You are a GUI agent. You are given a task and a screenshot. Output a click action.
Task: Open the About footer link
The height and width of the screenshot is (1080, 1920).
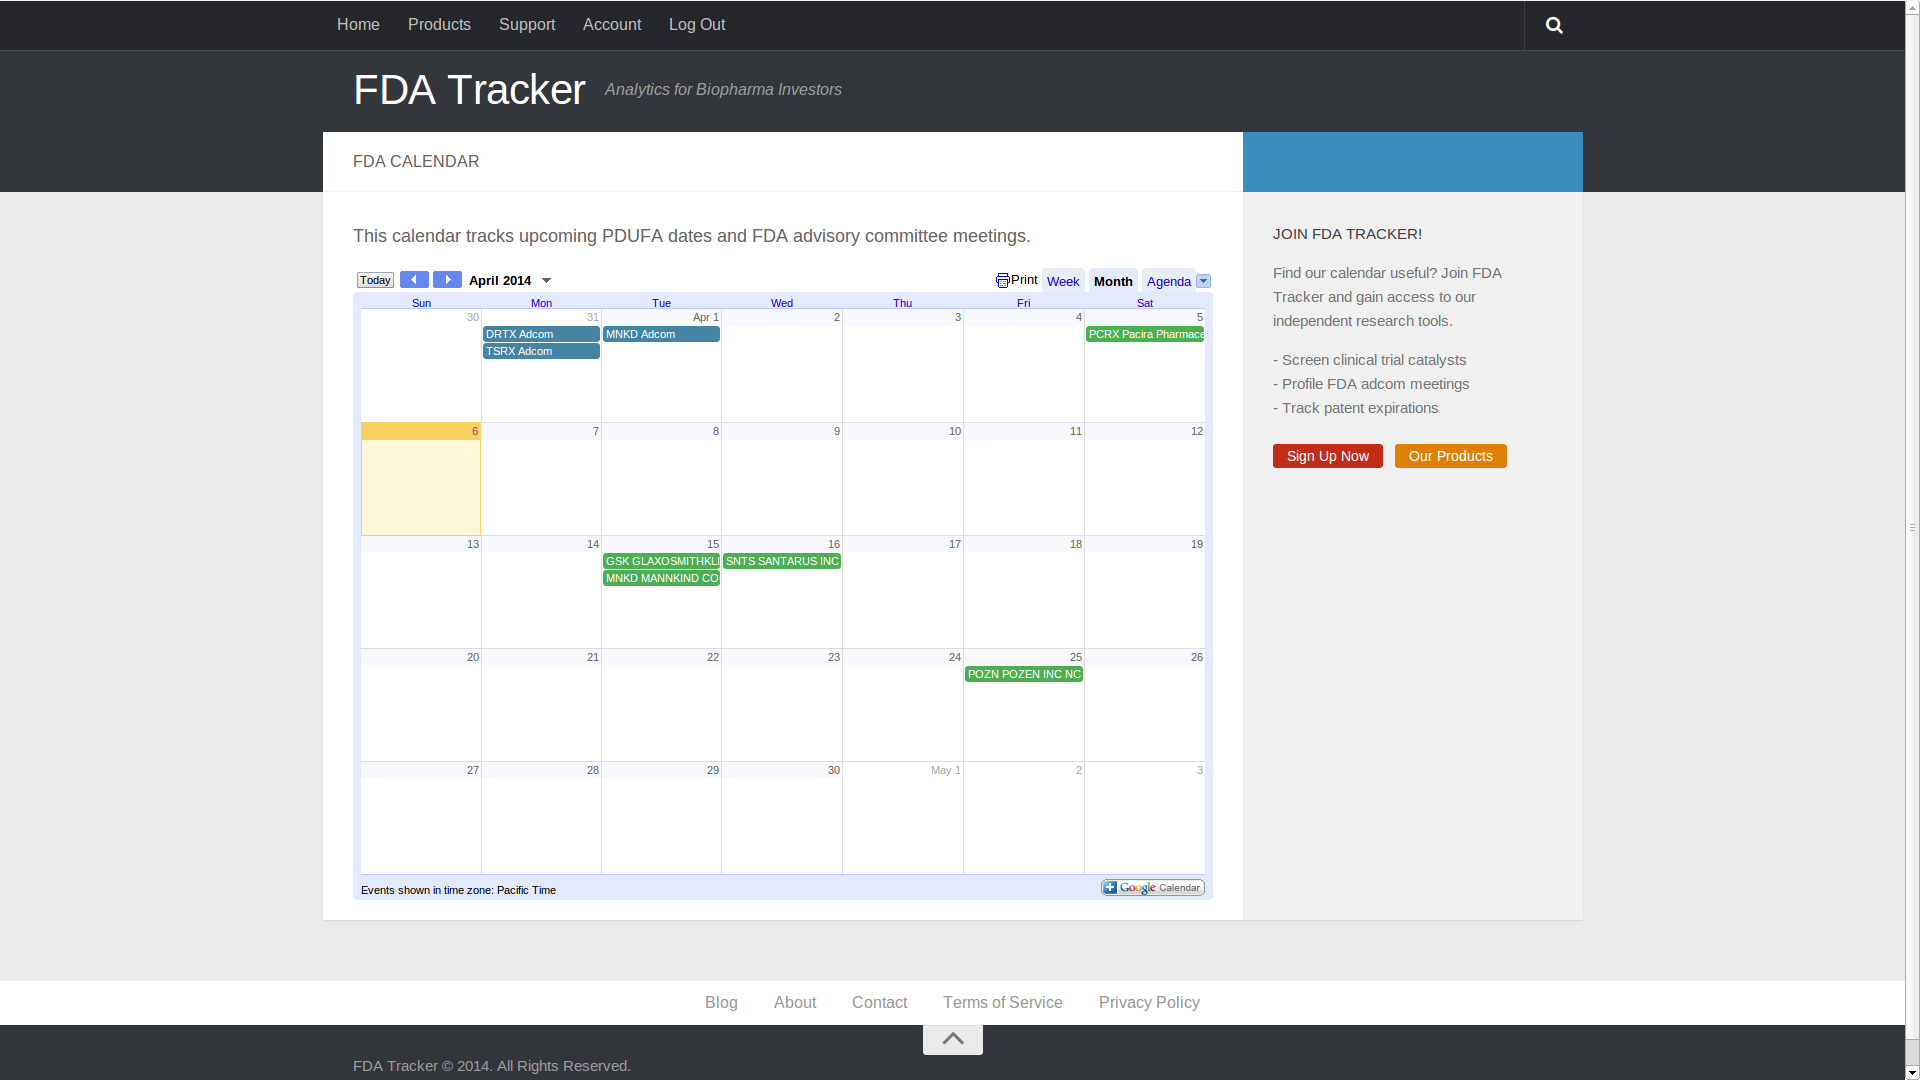pyautogui.click(x=795, y=1003)
